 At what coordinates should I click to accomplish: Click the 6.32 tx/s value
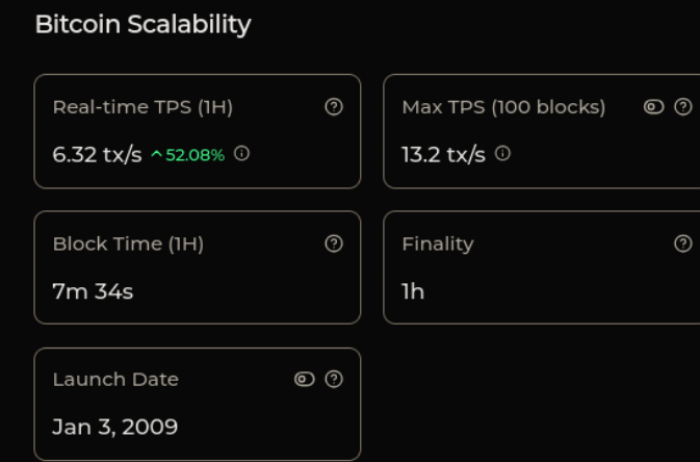pos(97,155)
